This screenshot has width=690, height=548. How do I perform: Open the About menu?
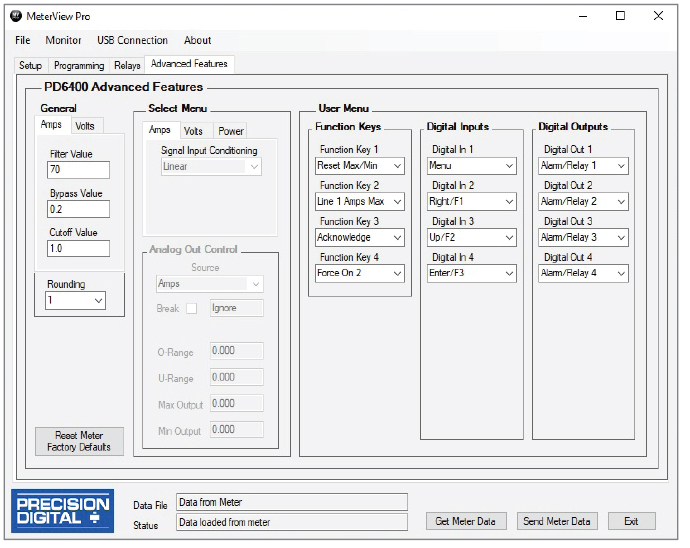tap(198, 40)
